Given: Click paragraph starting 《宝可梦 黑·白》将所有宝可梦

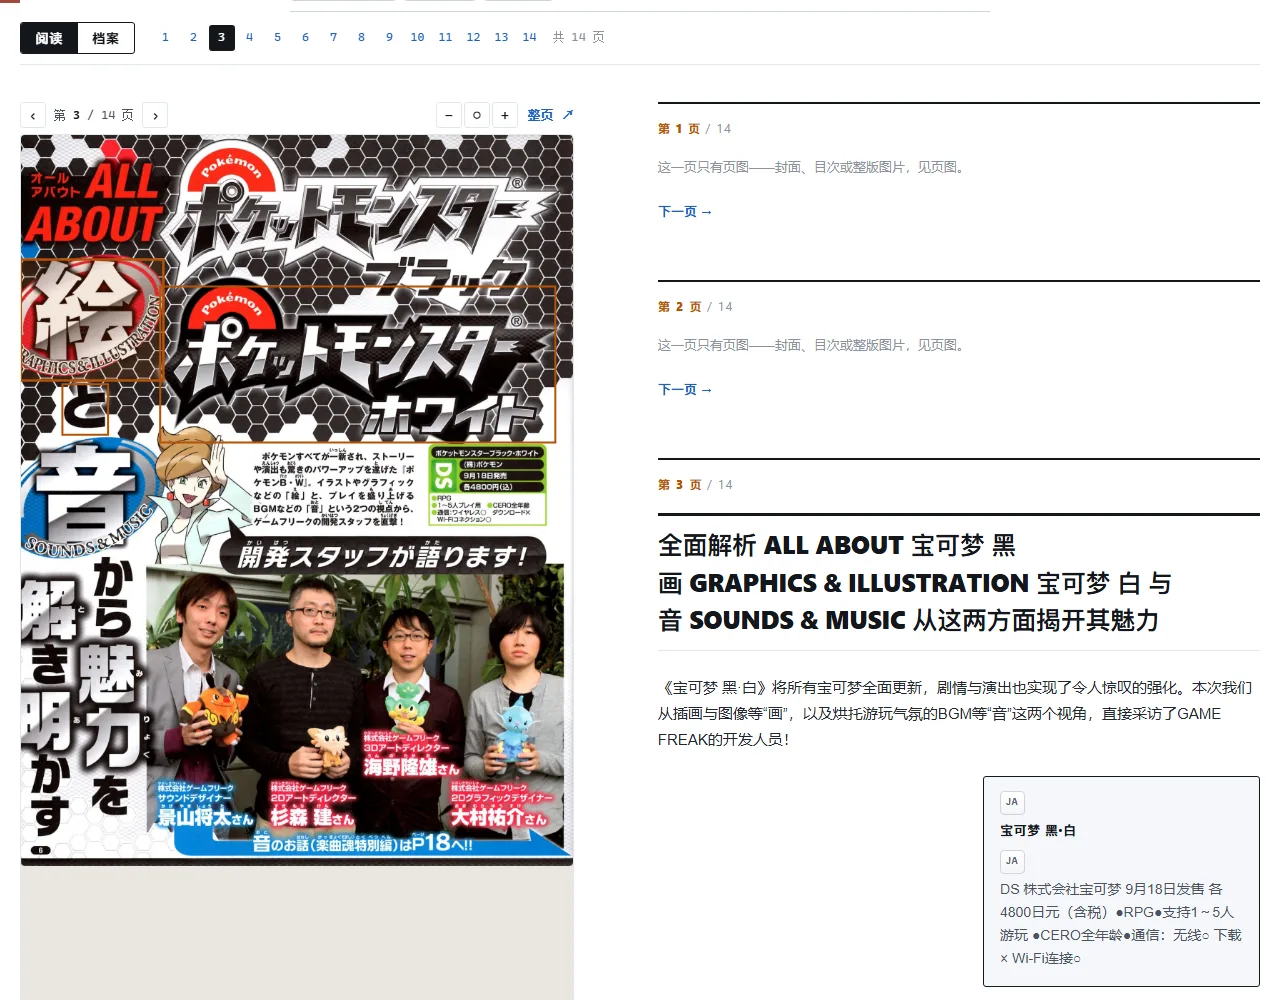Looking at the screenshot, I should [955, 714].
